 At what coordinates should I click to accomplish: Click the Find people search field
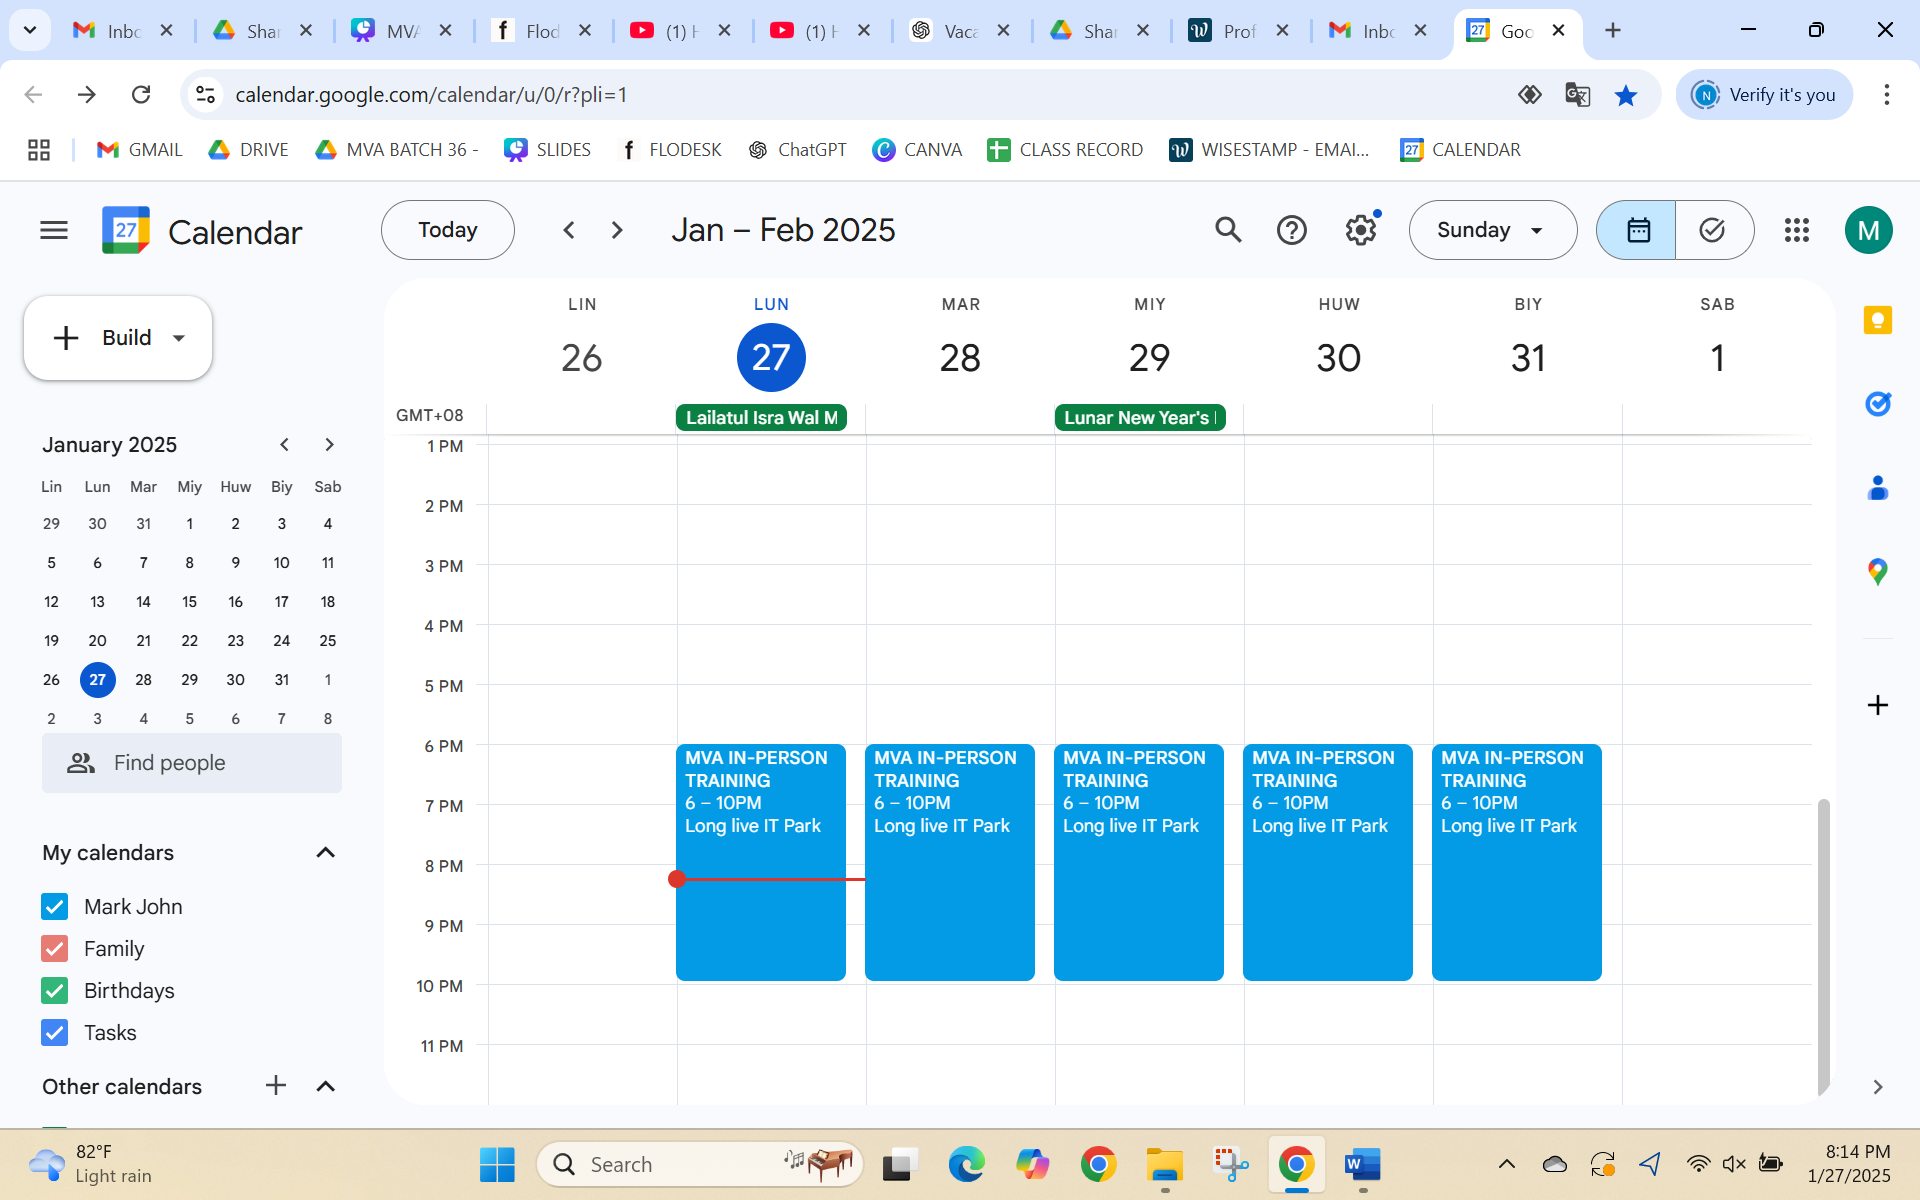pos(192,763)
